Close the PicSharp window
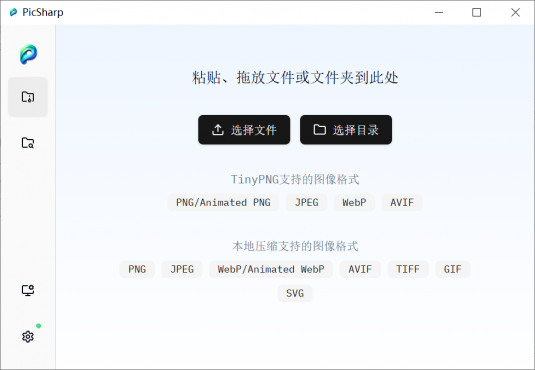The image size is (535, 370). point(515,12)
